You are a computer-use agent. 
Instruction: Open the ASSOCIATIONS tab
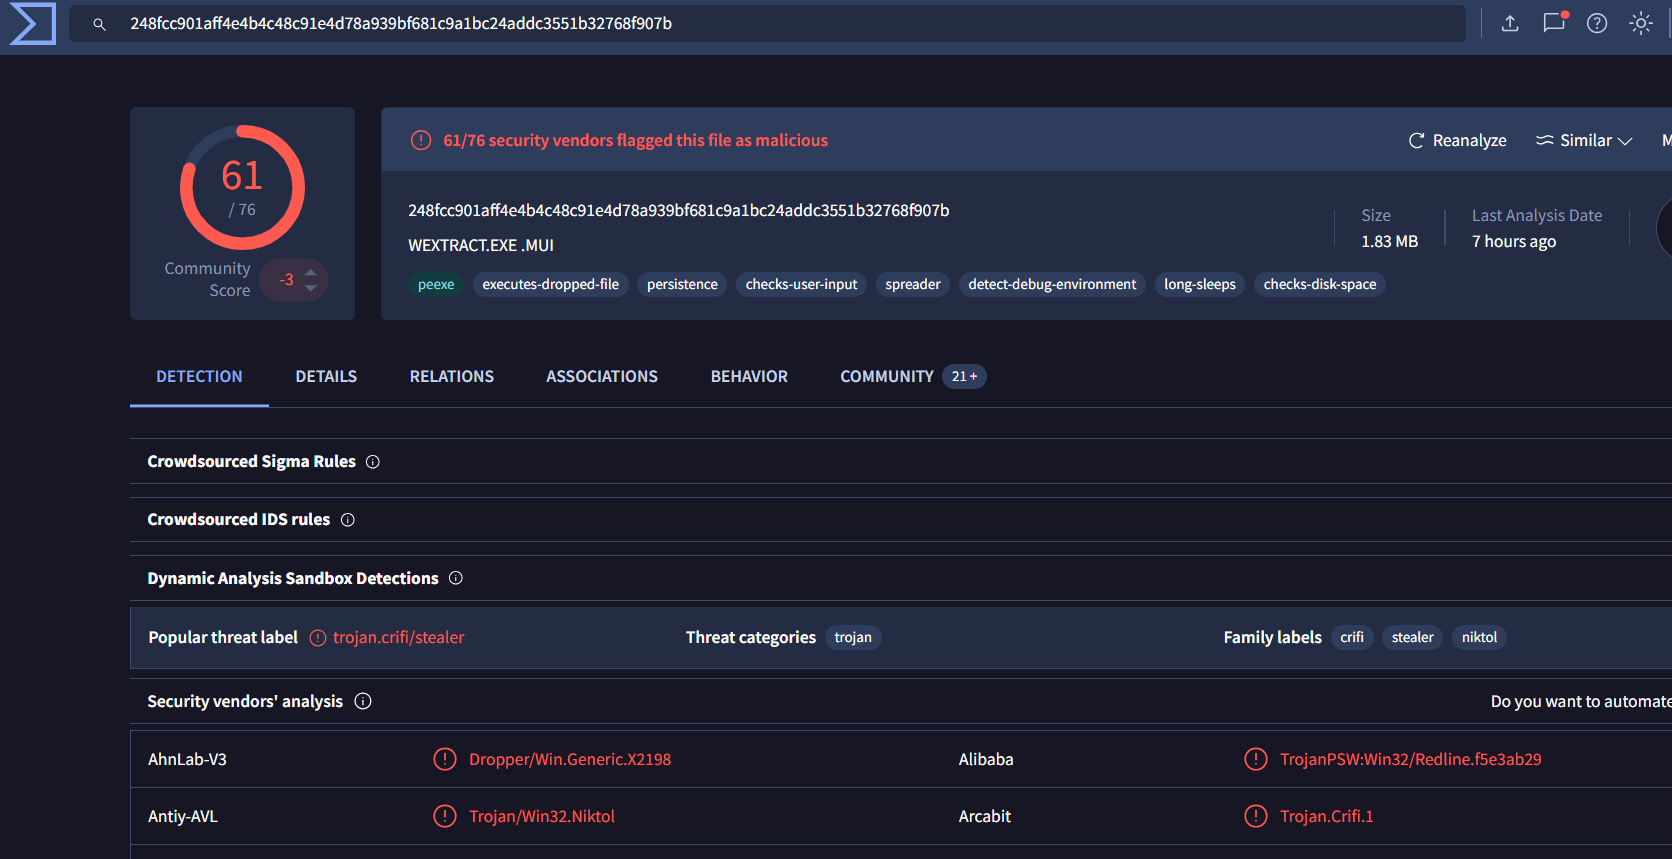(x=602, y=376)
